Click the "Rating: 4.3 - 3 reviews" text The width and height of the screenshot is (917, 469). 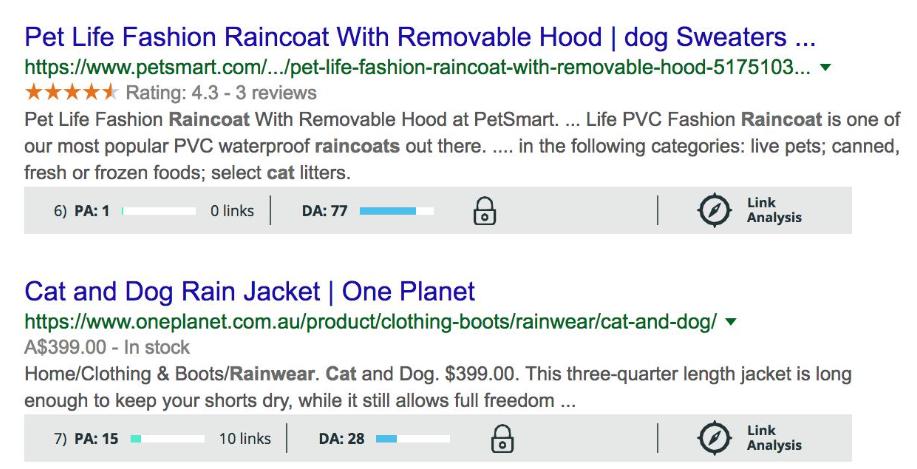(222, 93)
